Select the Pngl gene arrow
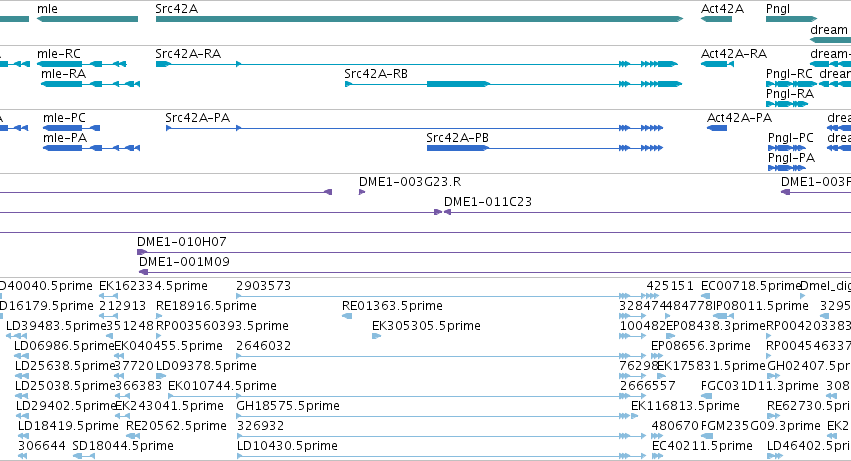This screenshot has height=461, width=851. 791,19
